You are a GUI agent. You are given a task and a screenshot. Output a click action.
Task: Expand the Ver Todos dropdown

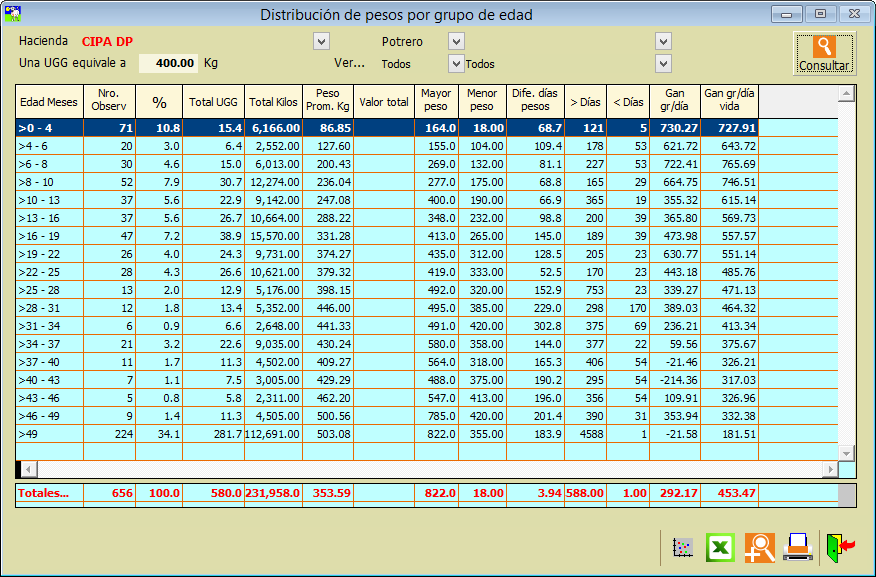(456, 64)
